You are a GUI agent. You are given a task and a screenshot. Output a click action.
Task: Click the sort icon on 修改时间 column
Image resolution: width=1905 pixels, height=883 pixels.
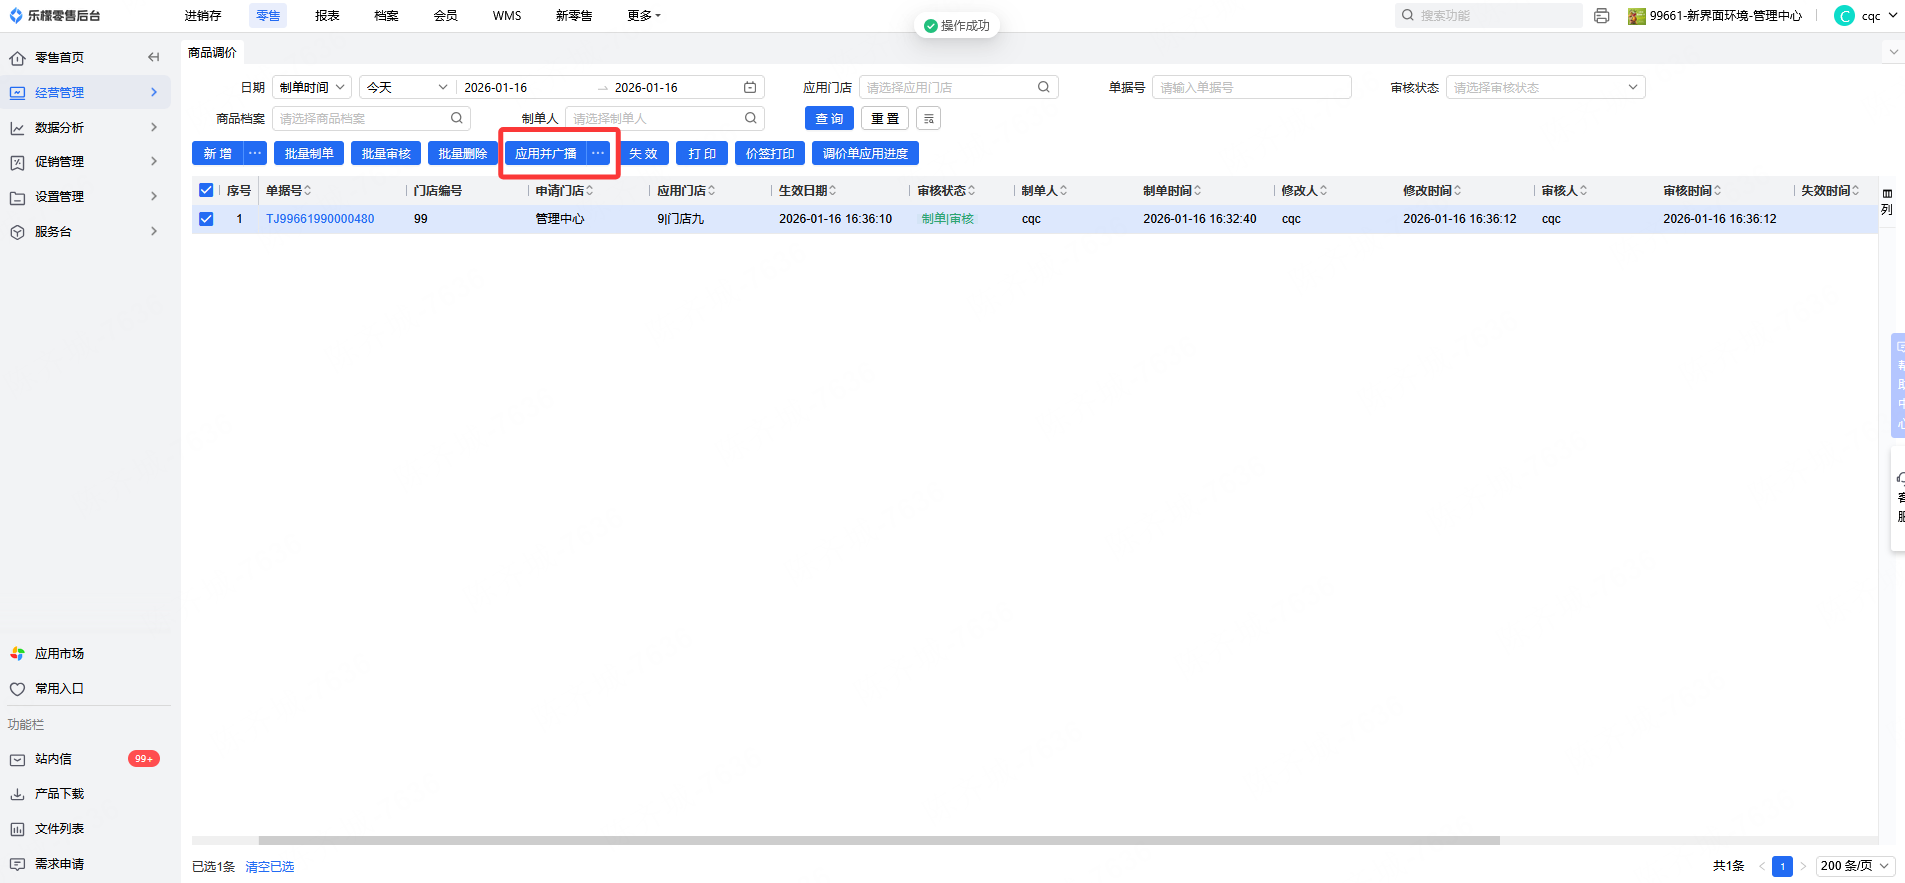(1458, 191)
